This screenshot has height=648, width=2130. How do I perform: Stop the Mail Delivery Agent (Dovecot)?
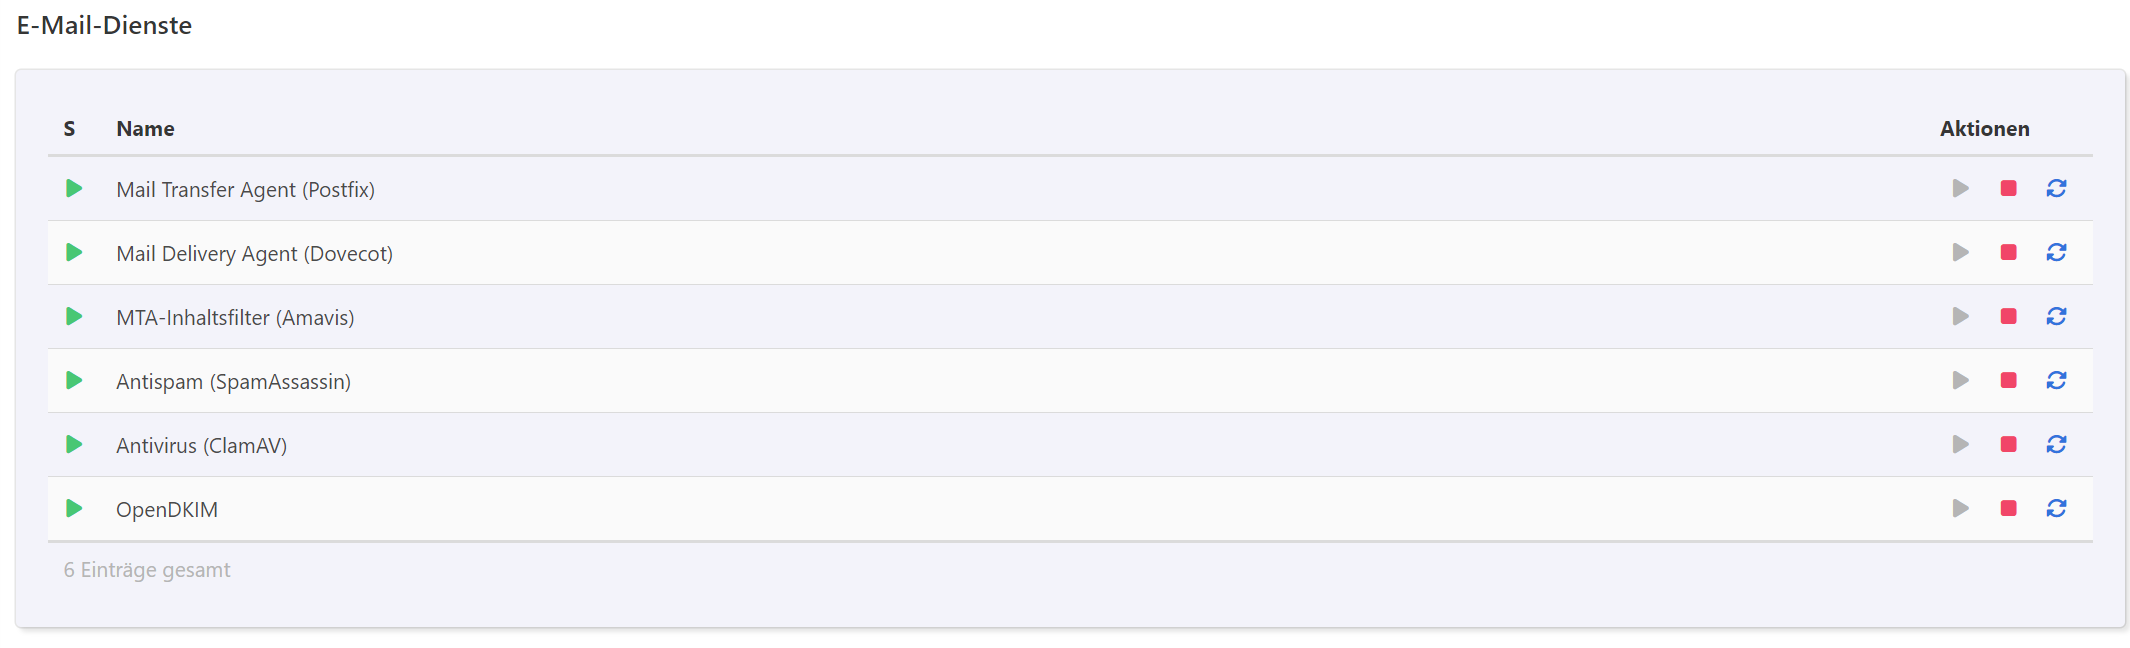[2008, 253]
